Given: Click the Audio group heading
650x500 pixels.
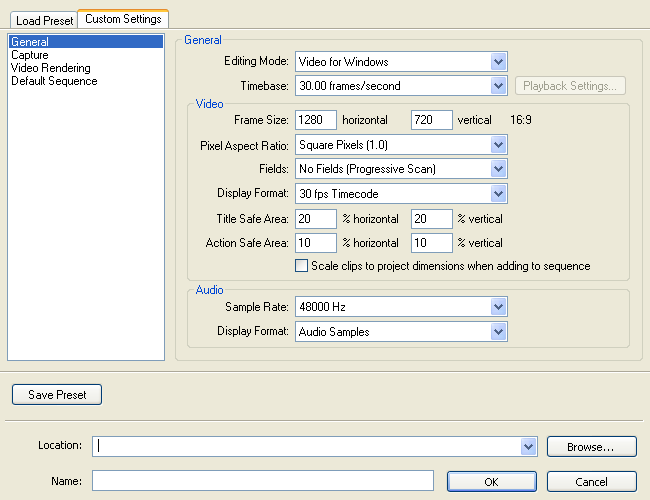Looking at the screenshot, I should tap(209, 290).
